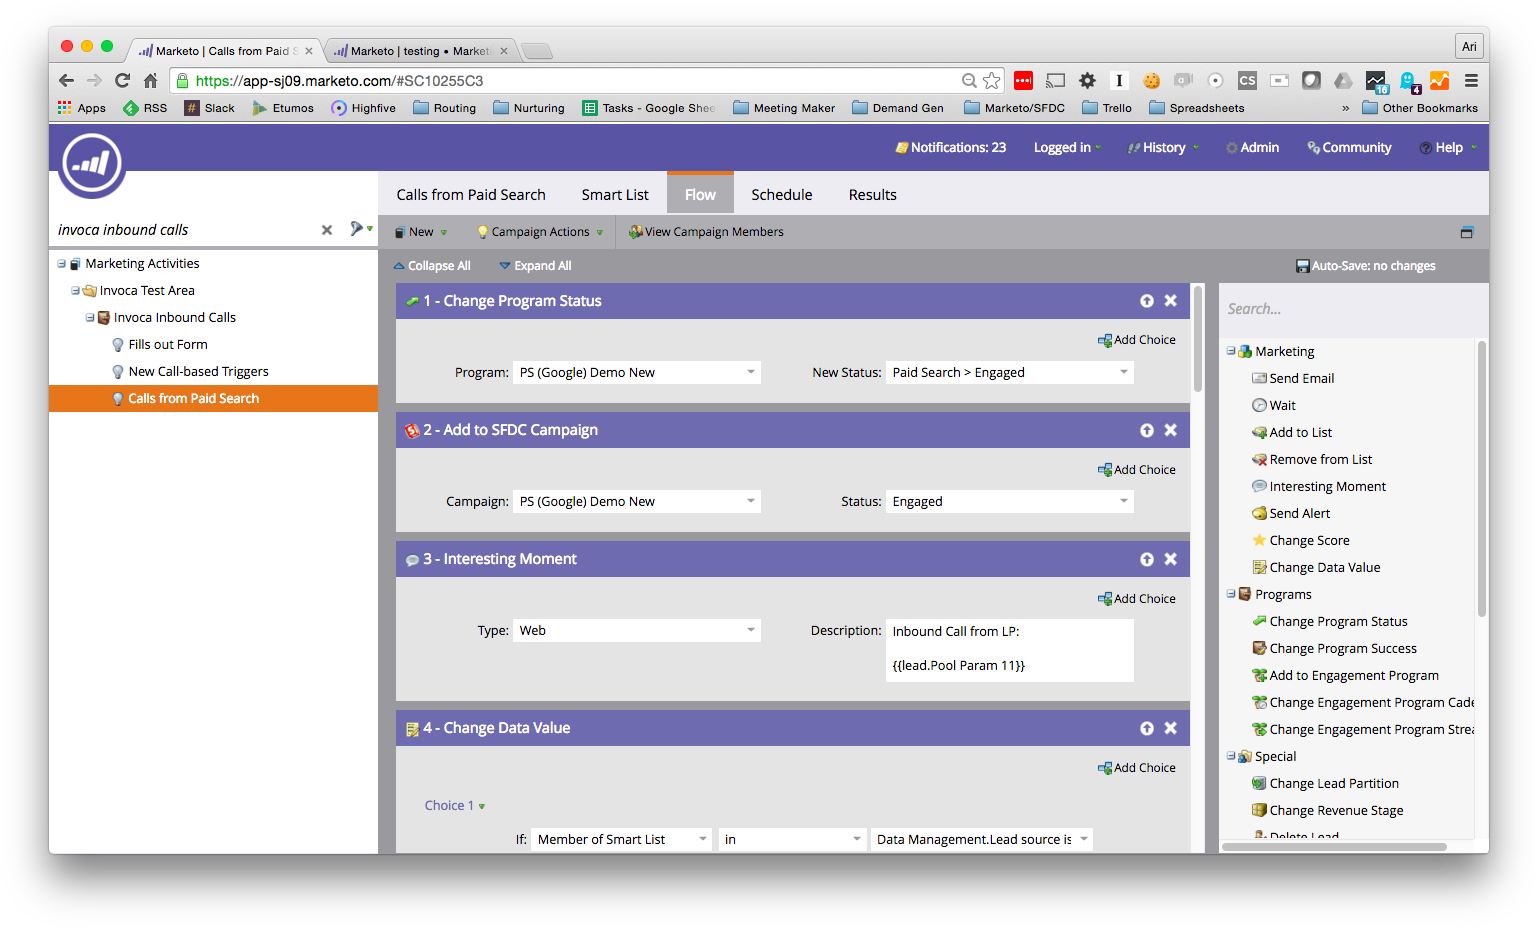The height and width of the screenshot is (928, 1537).
Task: Select Change Program Success action
Action: tap(1335, 648)
